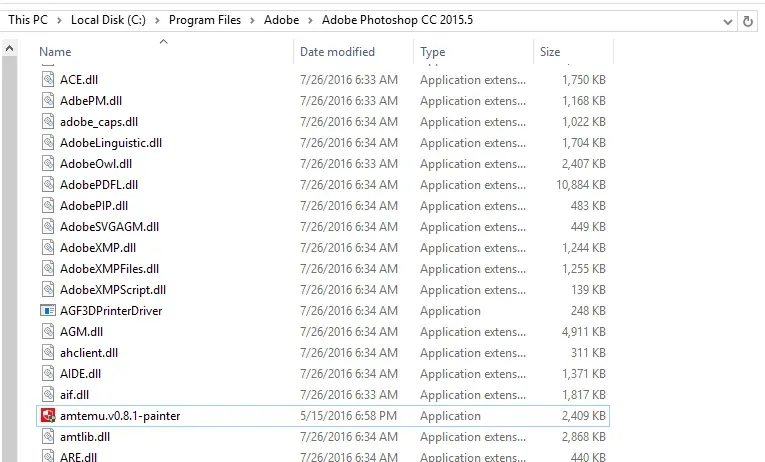Click the AdobeXMP.dll file icon
Screen dimensions: 765x462
(x=48, y=247)
